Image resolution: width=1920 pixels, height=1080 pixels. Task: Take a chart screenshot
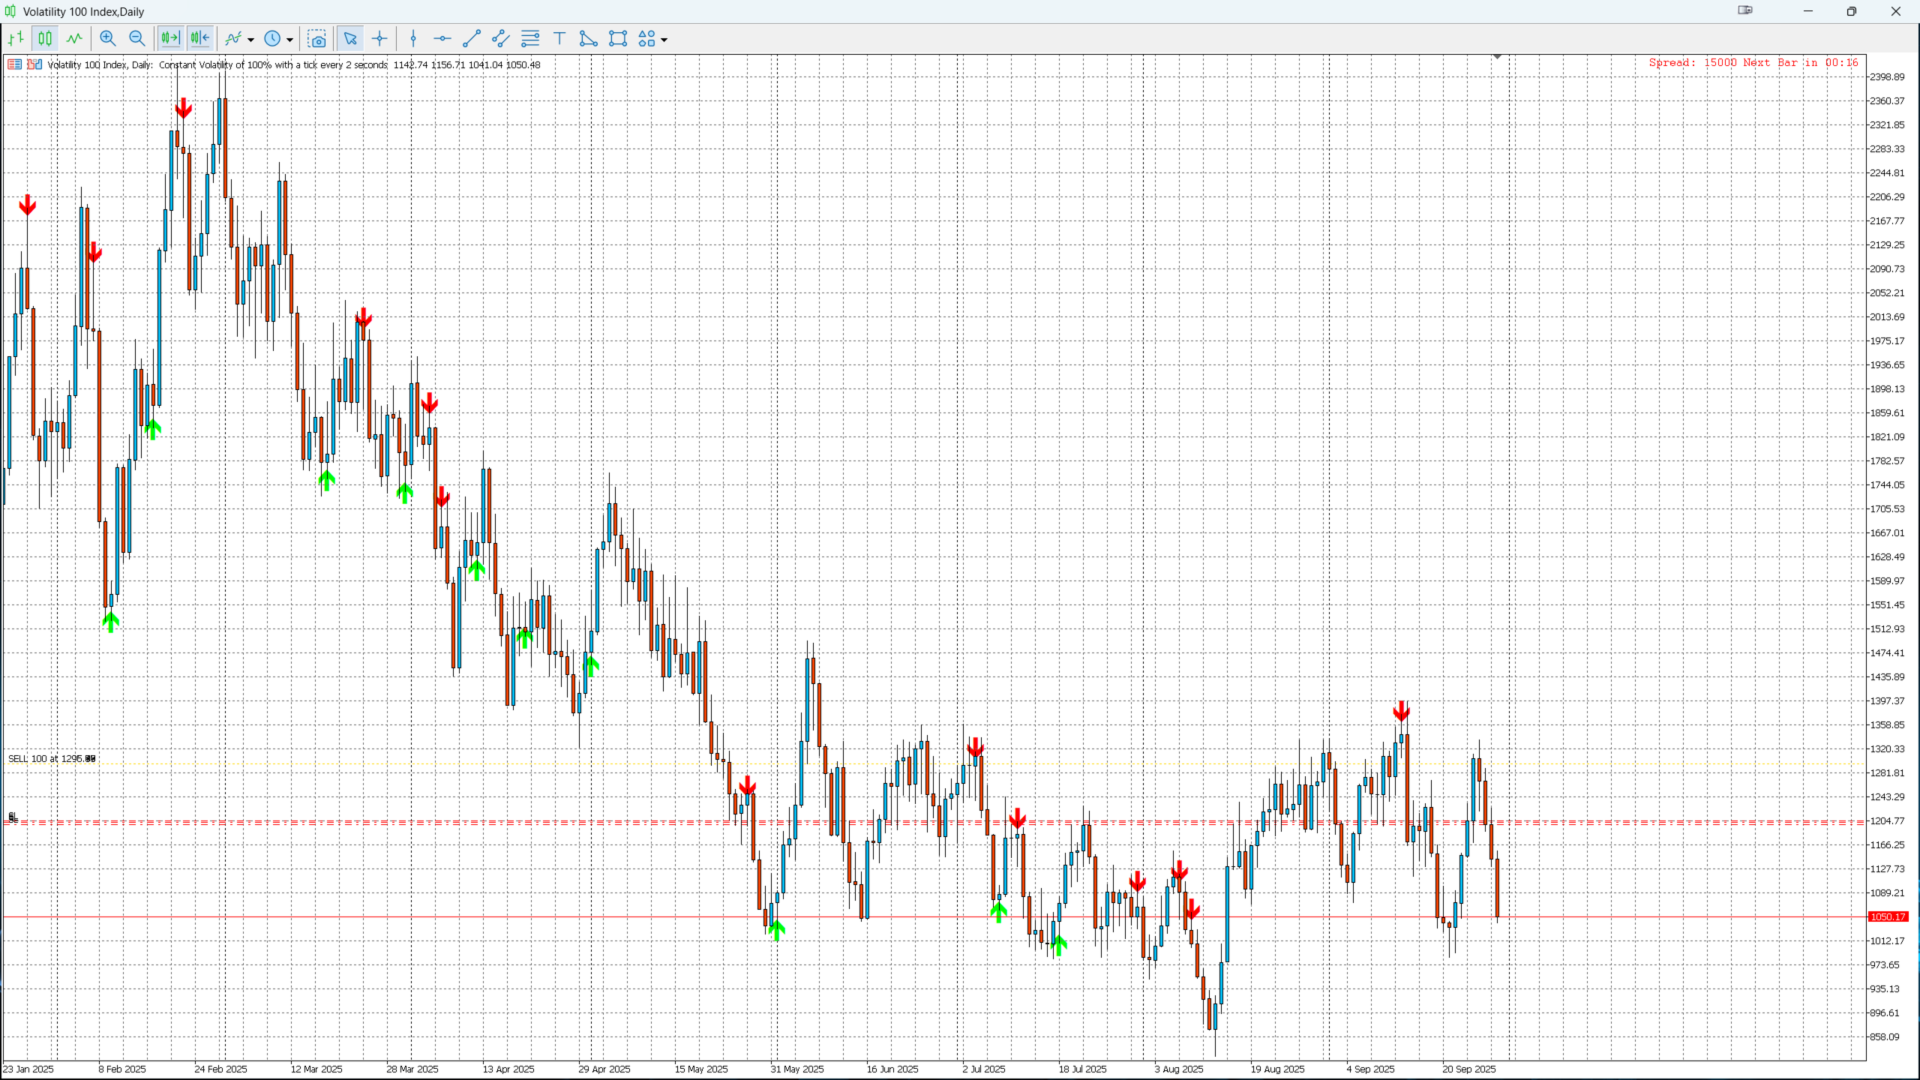pos(317,39)
